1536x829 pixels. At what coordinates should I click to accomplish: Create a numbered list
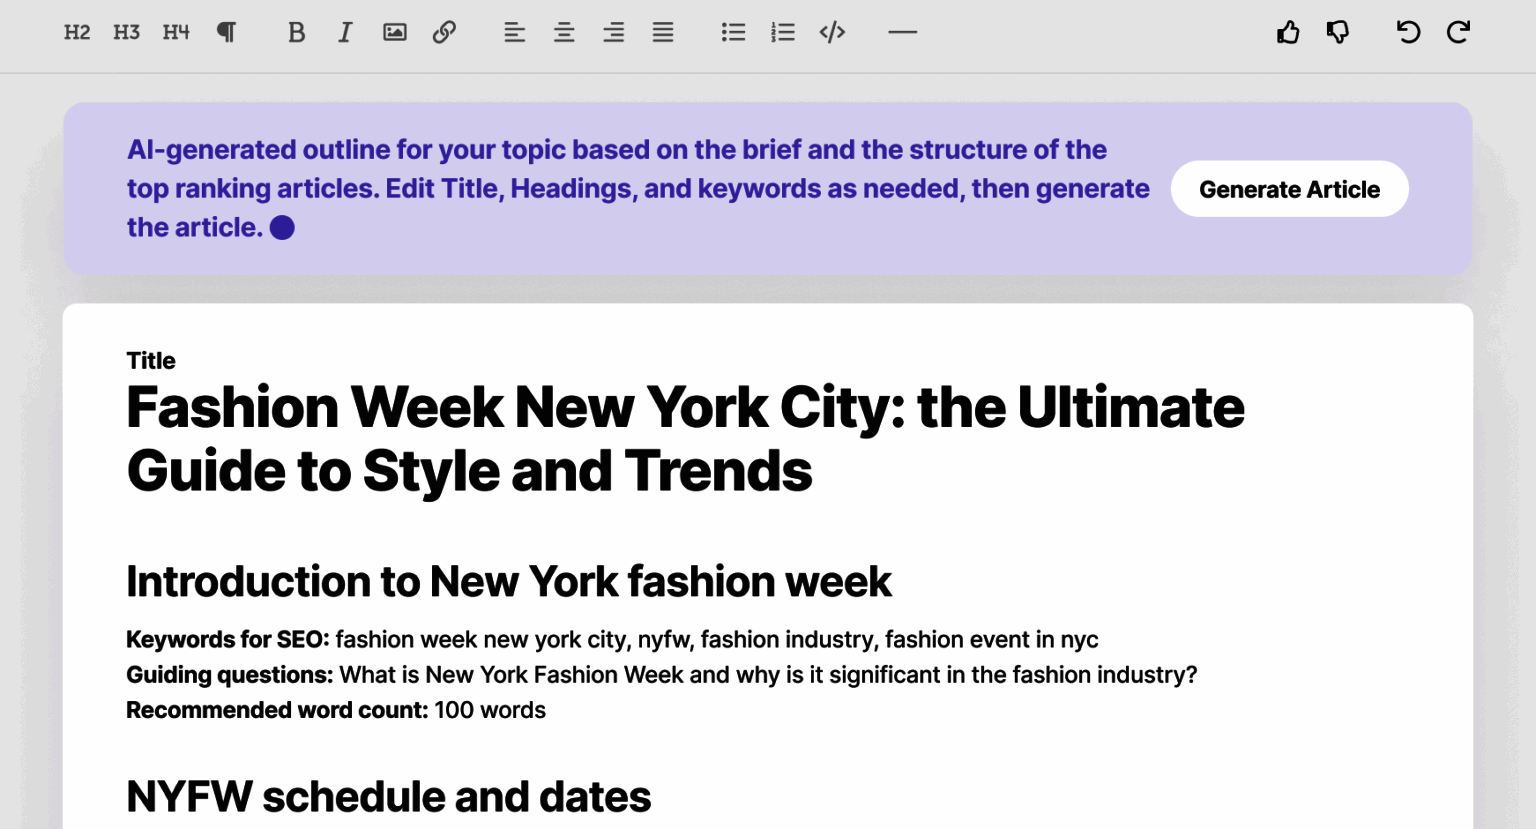click(x=783, y=32)
